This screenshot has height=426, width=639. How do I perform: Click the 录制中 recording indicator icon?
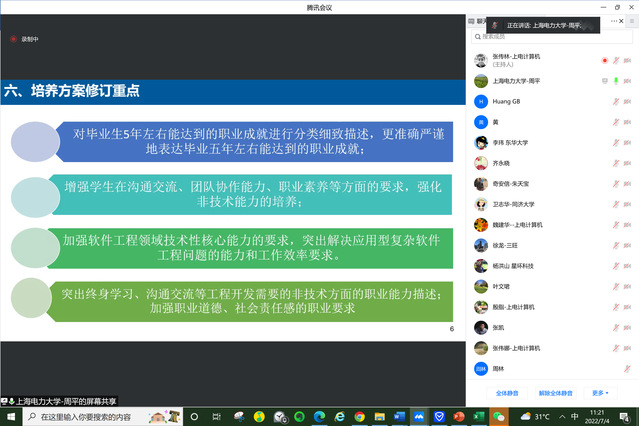click(x=14, y=39)
